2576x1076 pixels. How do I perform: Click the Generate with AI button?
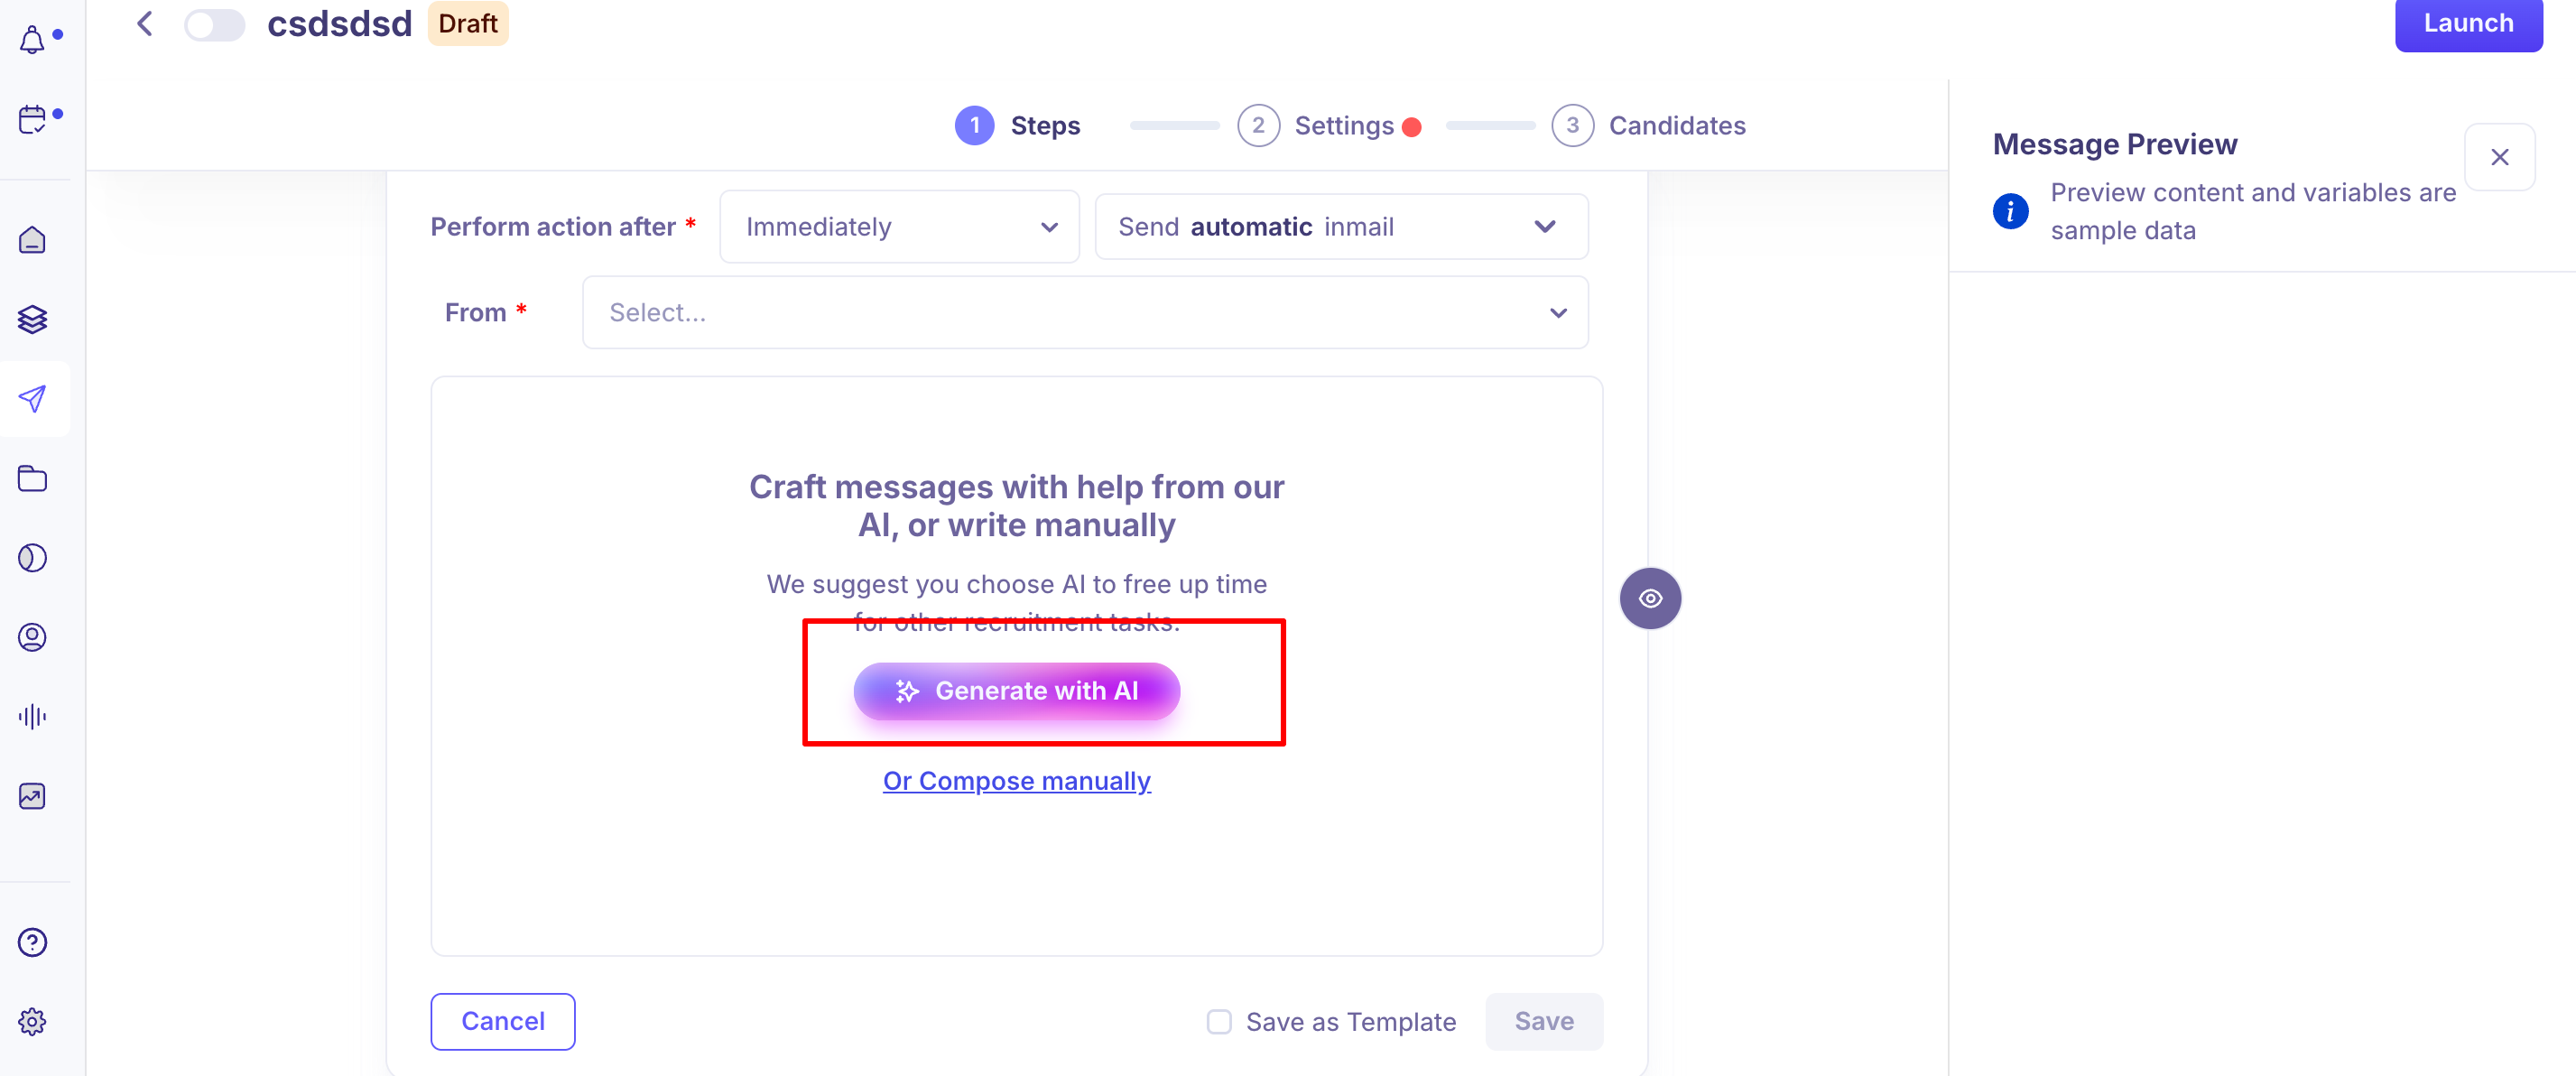coord(1017,691)
